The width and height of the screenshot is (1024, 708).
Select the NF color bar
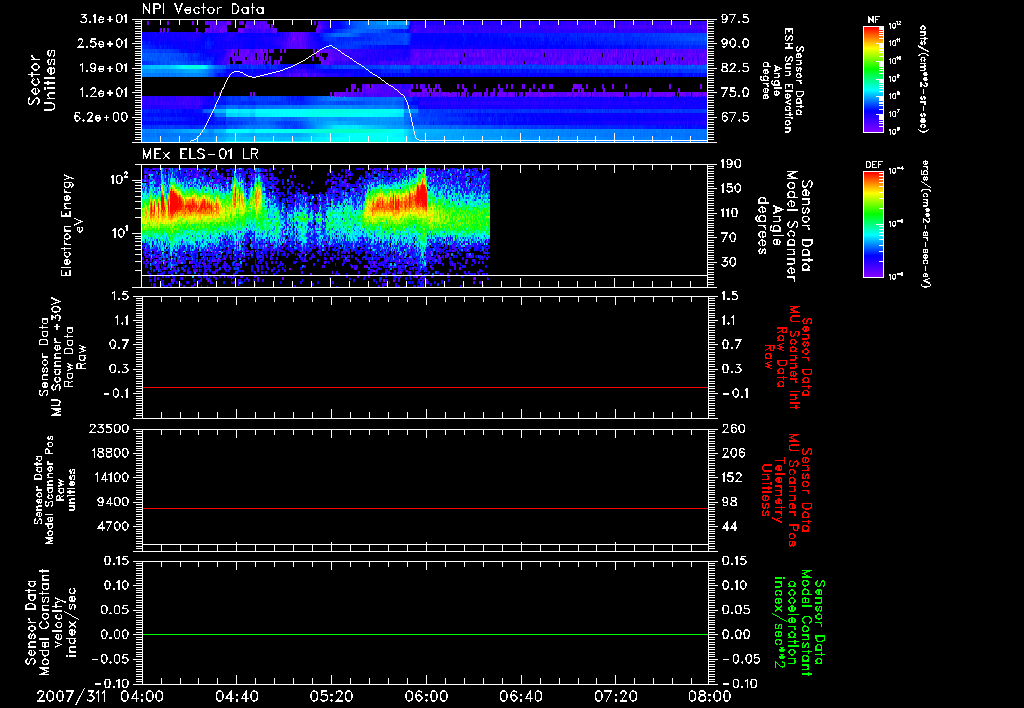[x=873, y=78]
